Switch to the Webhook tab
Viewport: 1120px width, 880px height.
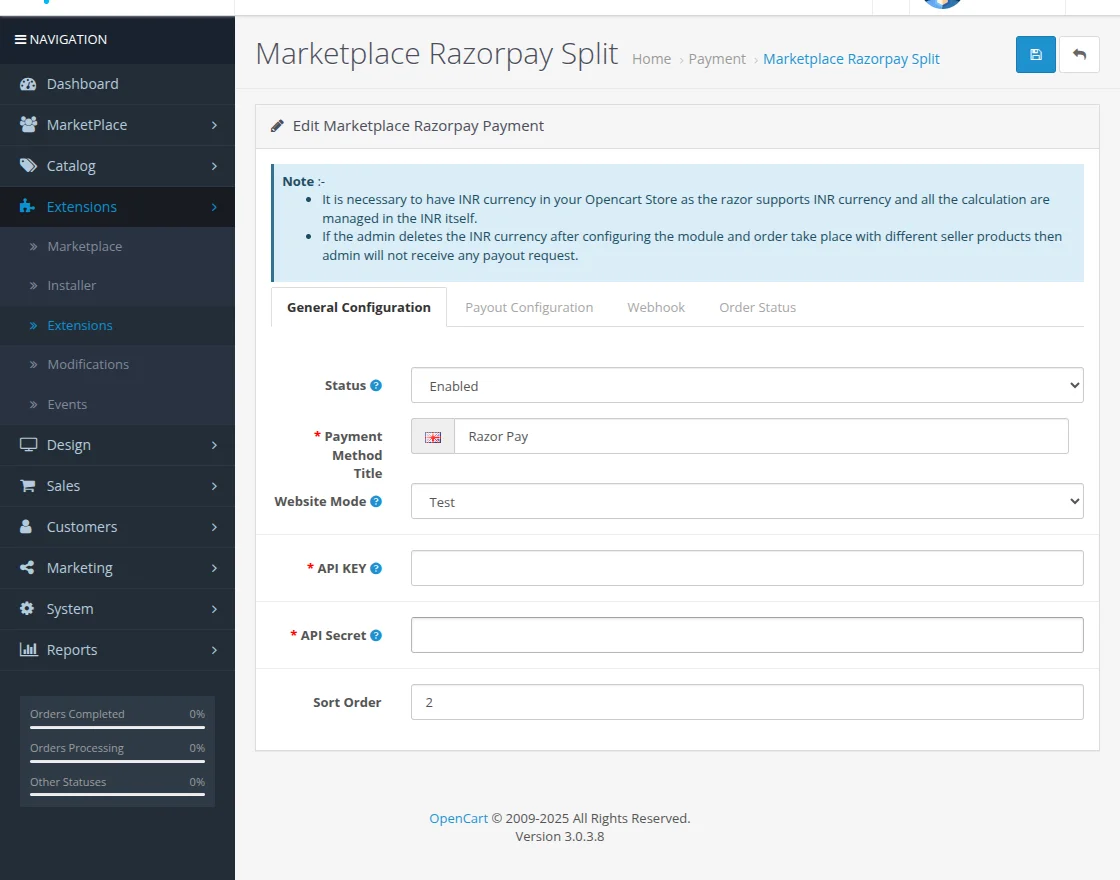tap(656, 307)
